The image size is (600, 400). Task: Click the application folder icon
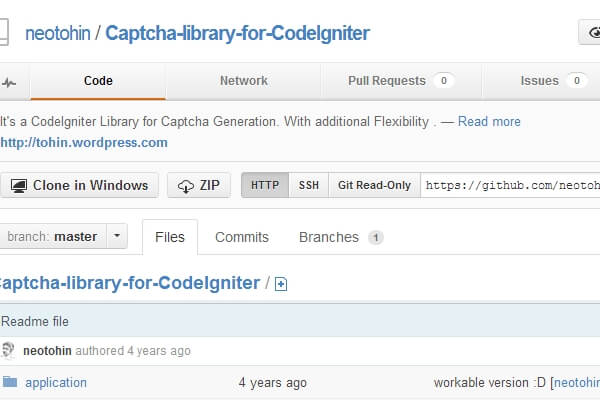[x=10, y=382]
